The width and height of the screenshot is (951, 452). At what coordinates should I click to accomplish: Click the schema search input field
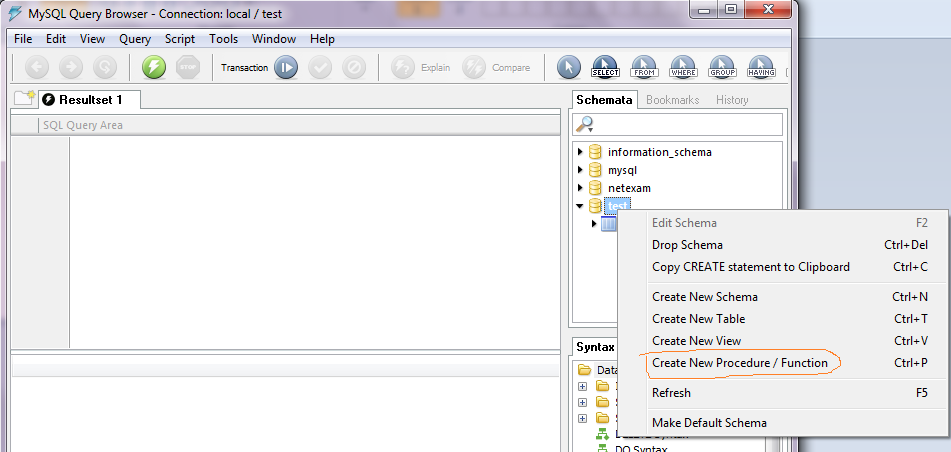[x=677, y=124]
